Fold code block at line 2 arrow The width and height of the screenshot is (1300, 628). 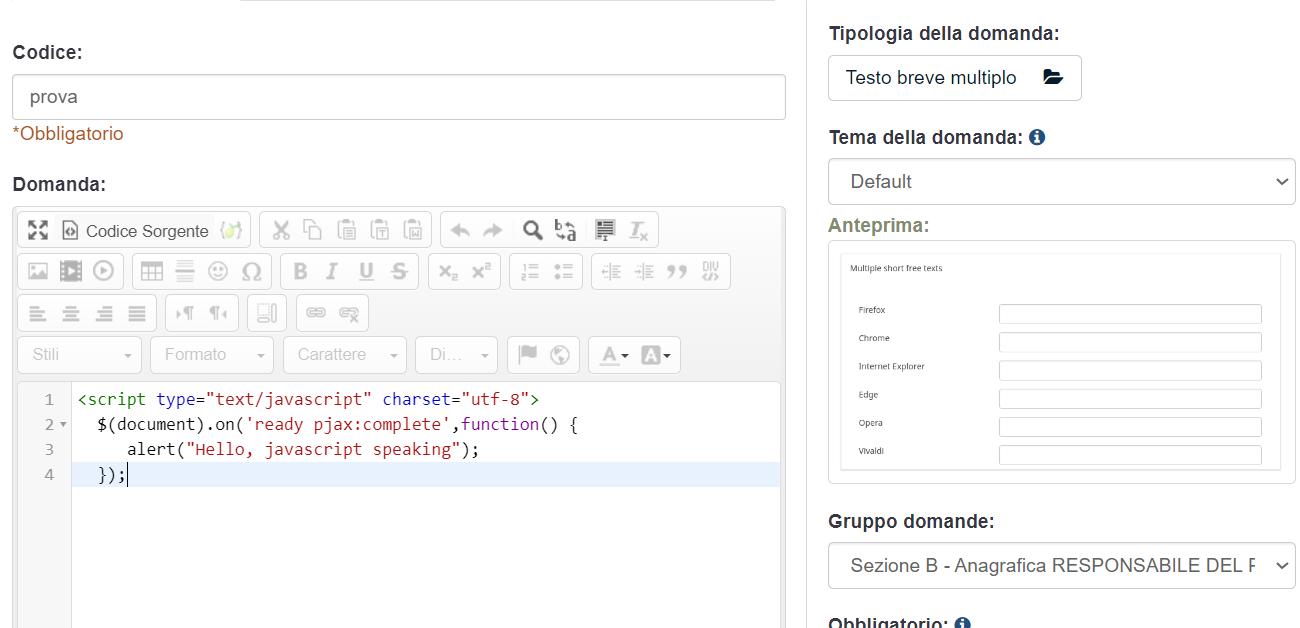coord(63,425)
